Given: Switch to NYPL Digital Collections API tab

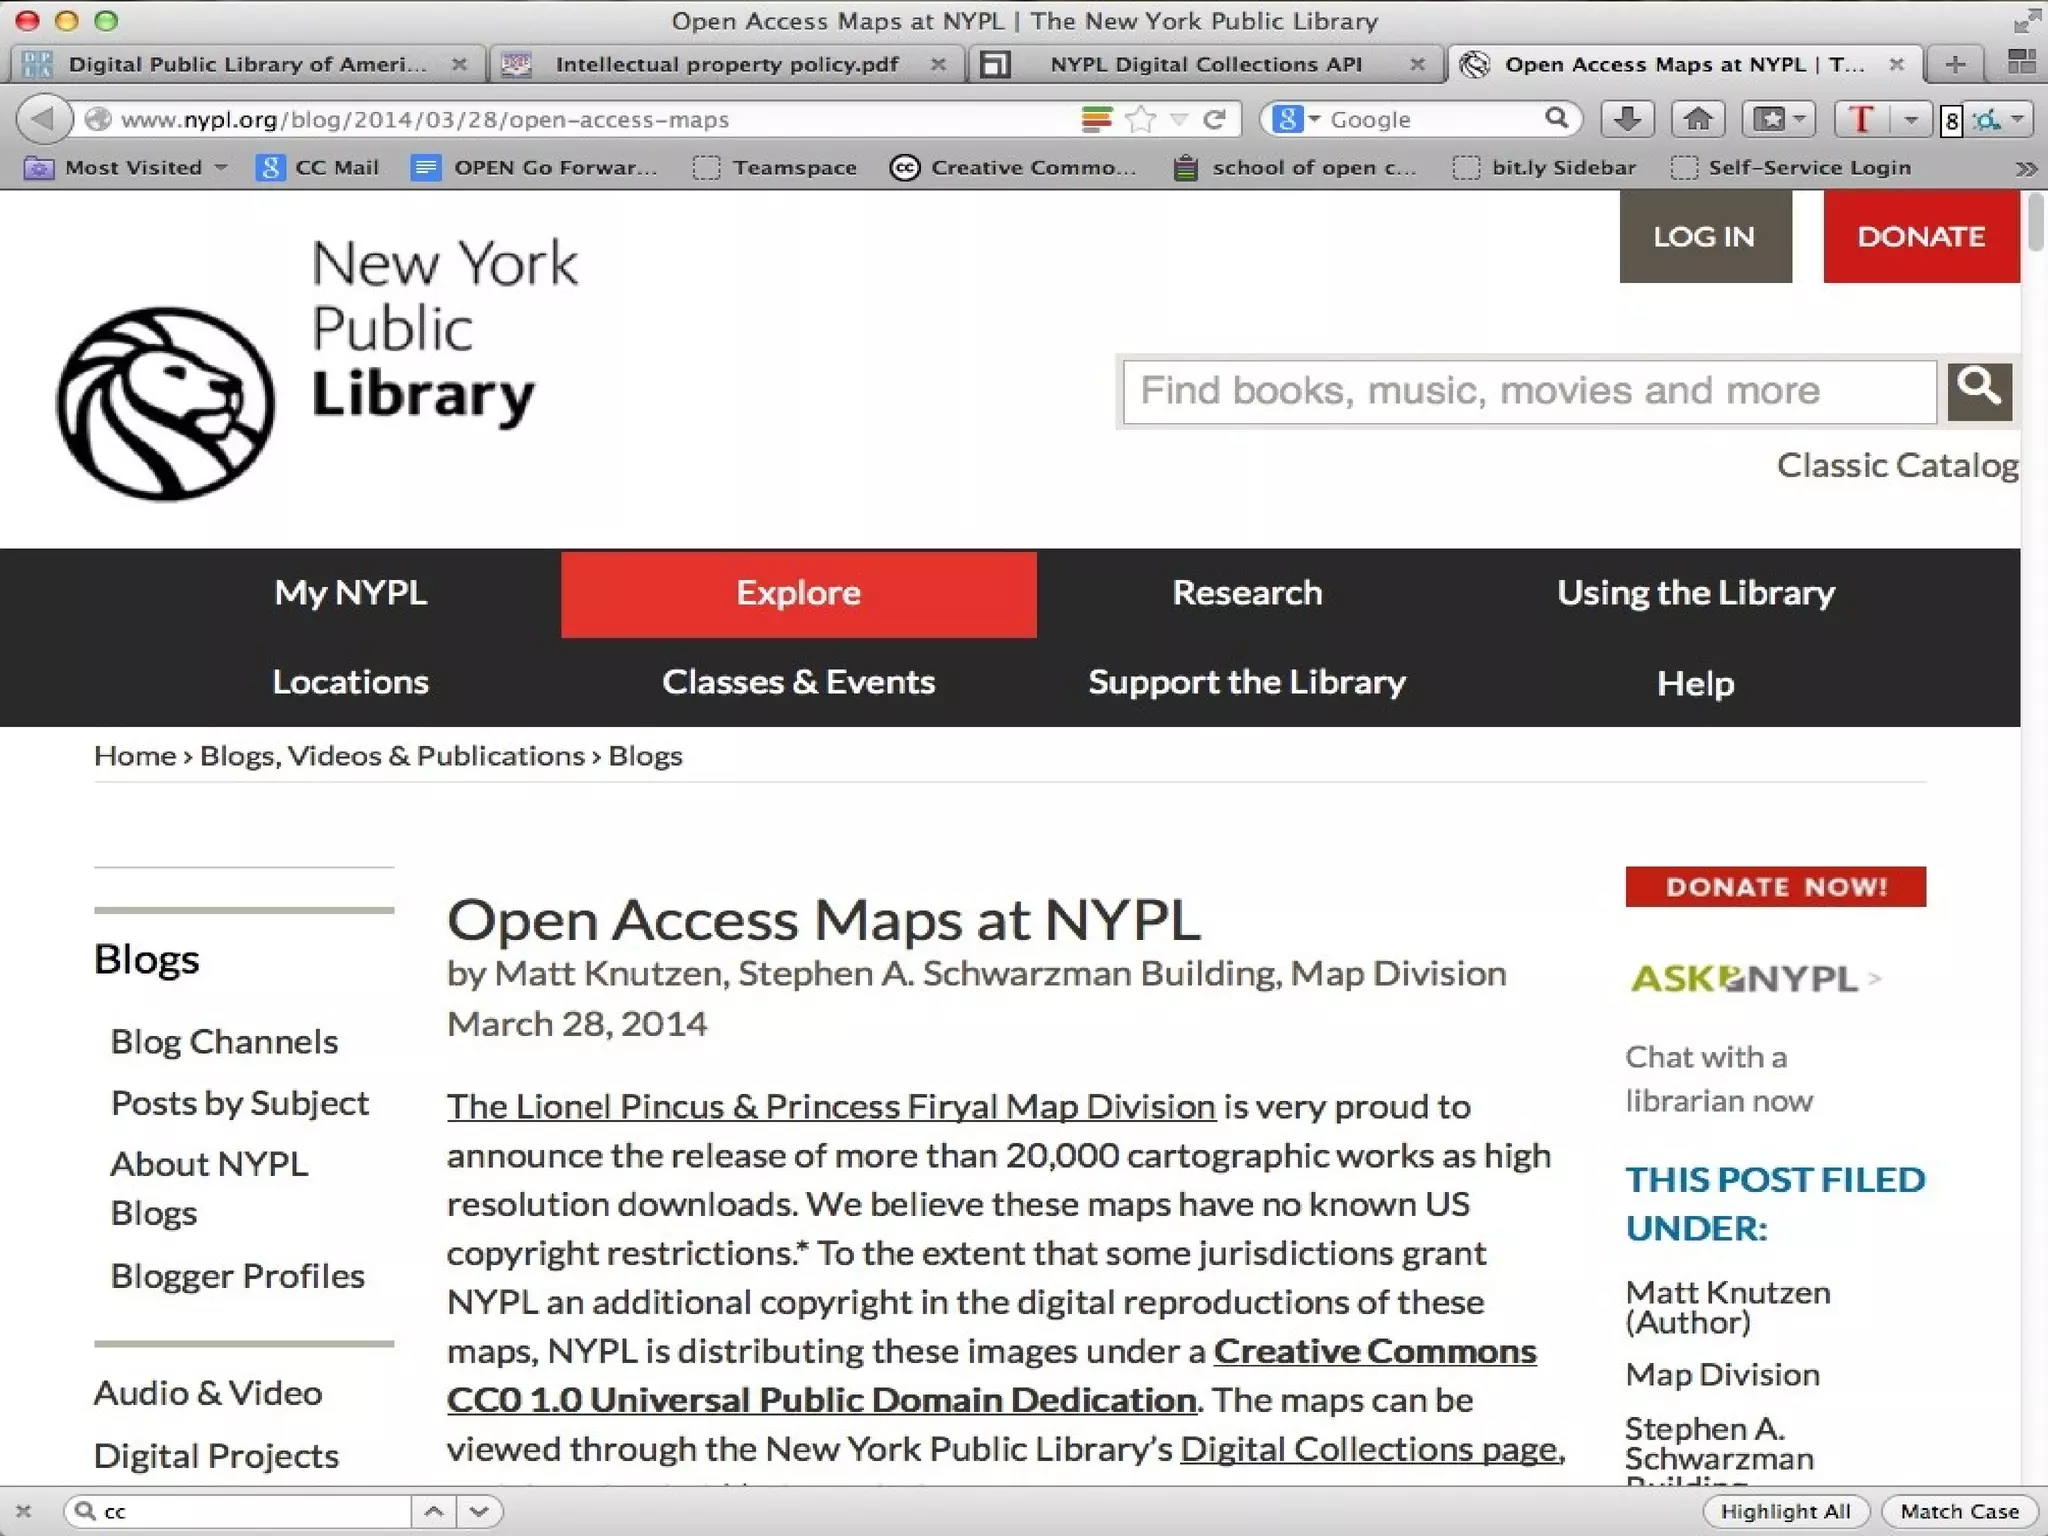Looking at the screenshot, I should click(x=1205, y=65).
